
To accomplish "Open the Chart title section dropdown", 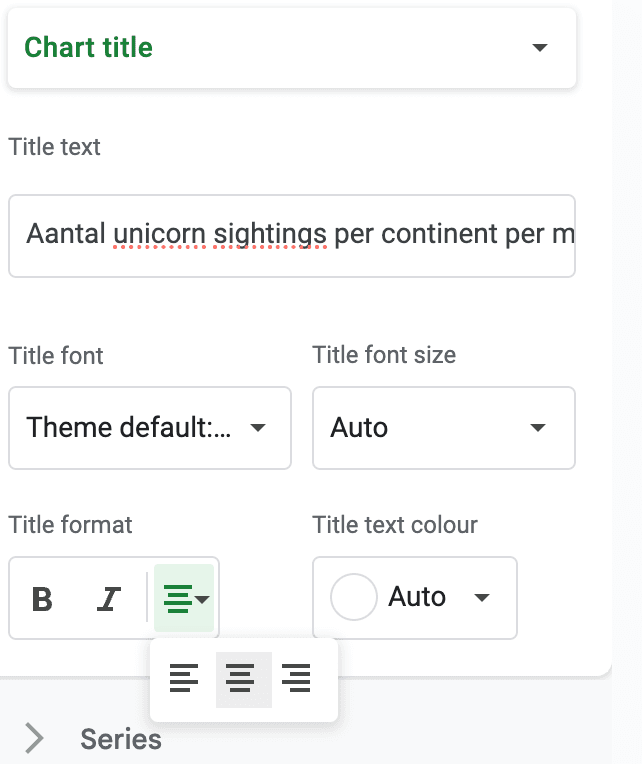I will (x=291, y=47).
